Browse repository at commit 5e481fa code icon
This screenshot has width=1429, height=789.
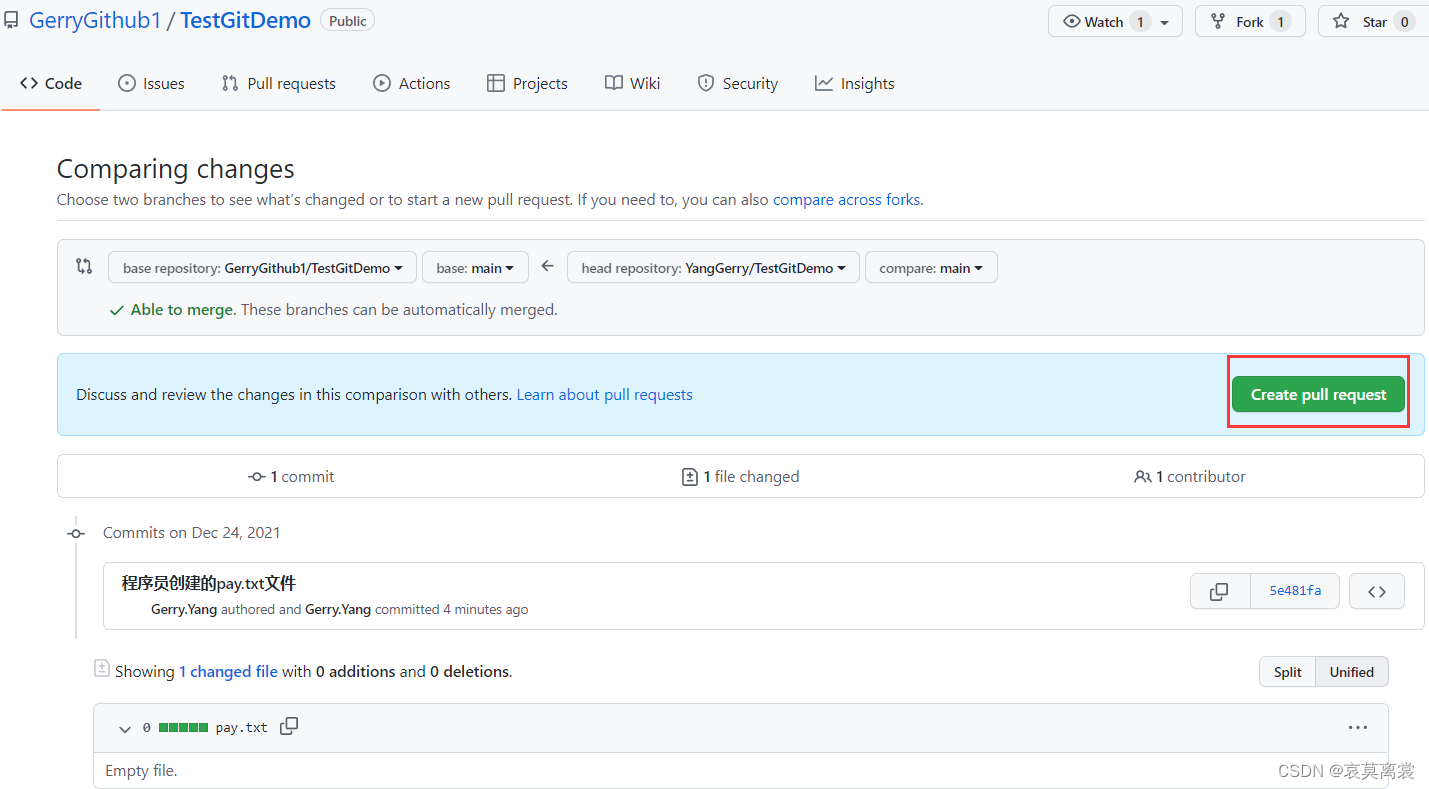1377,591
